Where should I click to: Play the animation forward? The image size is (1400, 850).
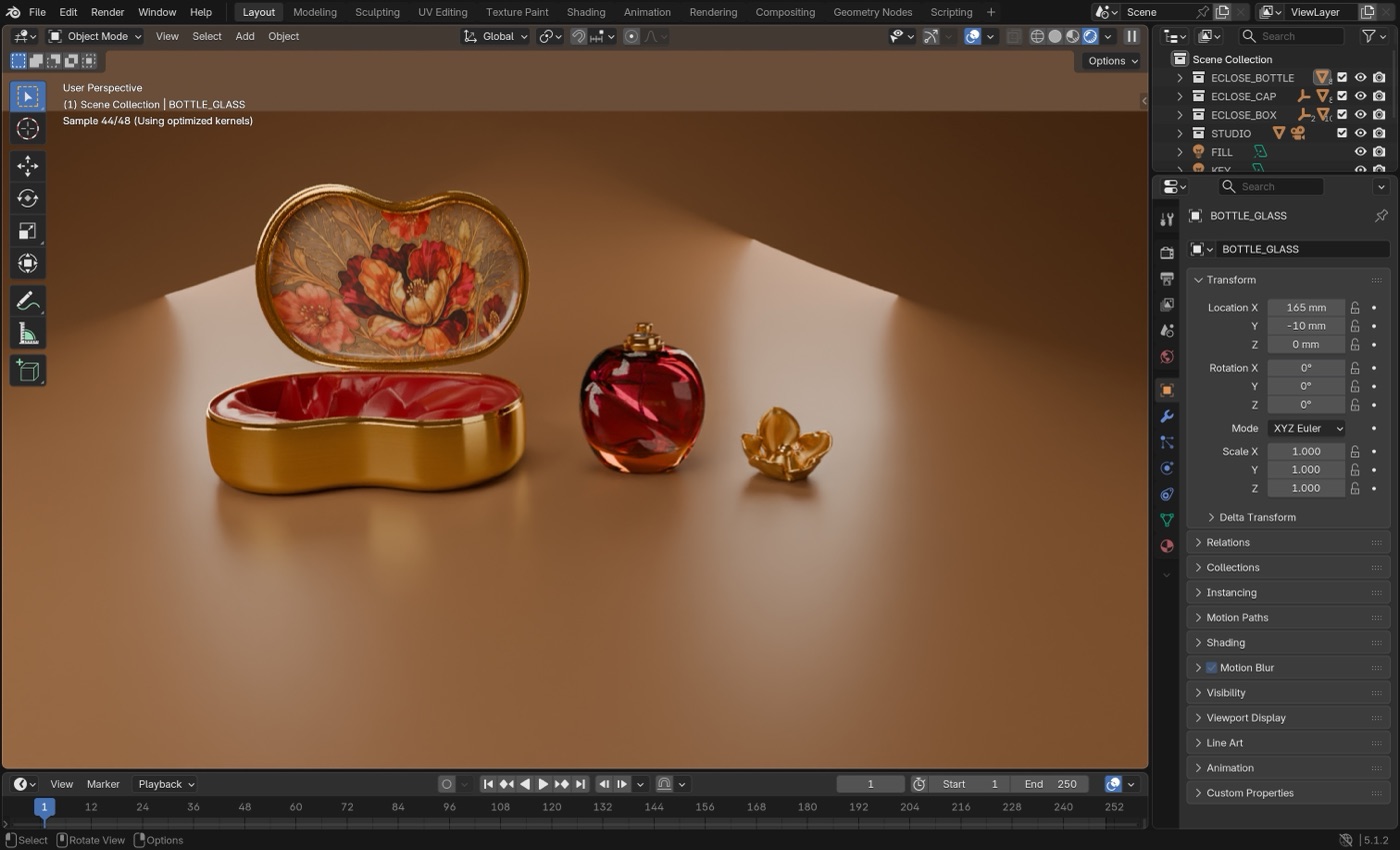(543, 784)
